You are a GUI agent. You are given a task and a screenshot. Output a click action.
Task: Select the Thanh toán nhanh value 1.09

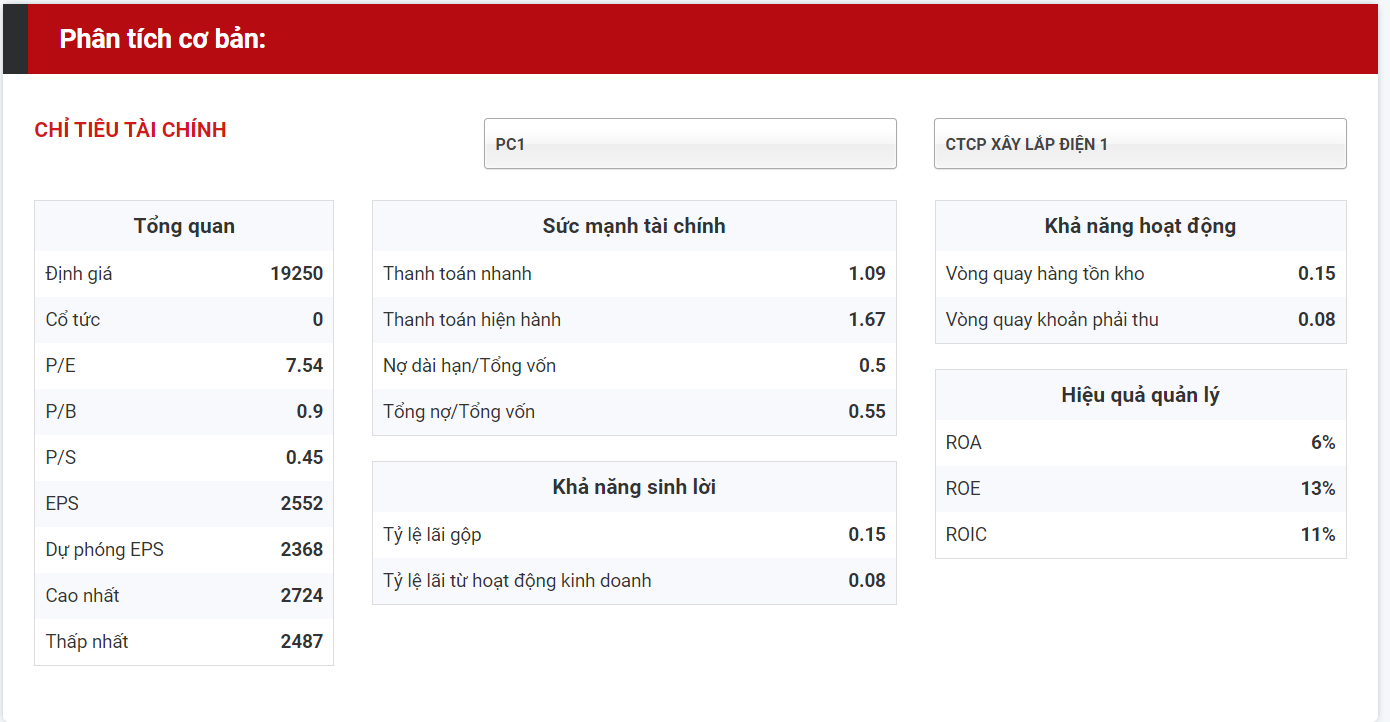pos(867,274)
